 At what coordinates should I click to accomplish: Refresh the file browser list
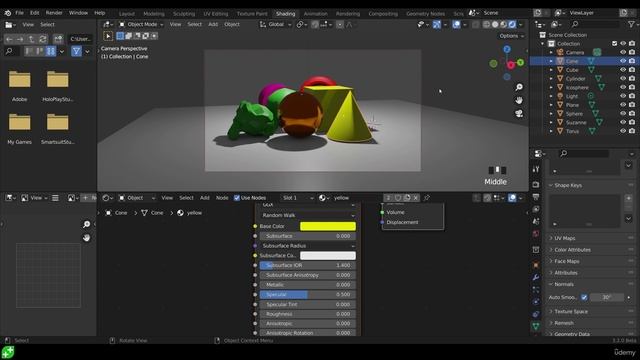click(42, 39)
